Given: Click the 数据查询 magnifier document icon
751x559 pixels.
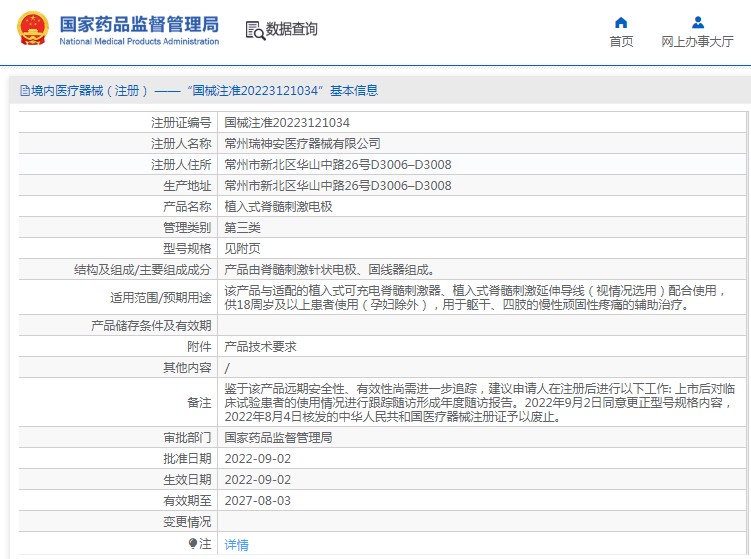Looking at the screenshot, I should coord(255,30).
